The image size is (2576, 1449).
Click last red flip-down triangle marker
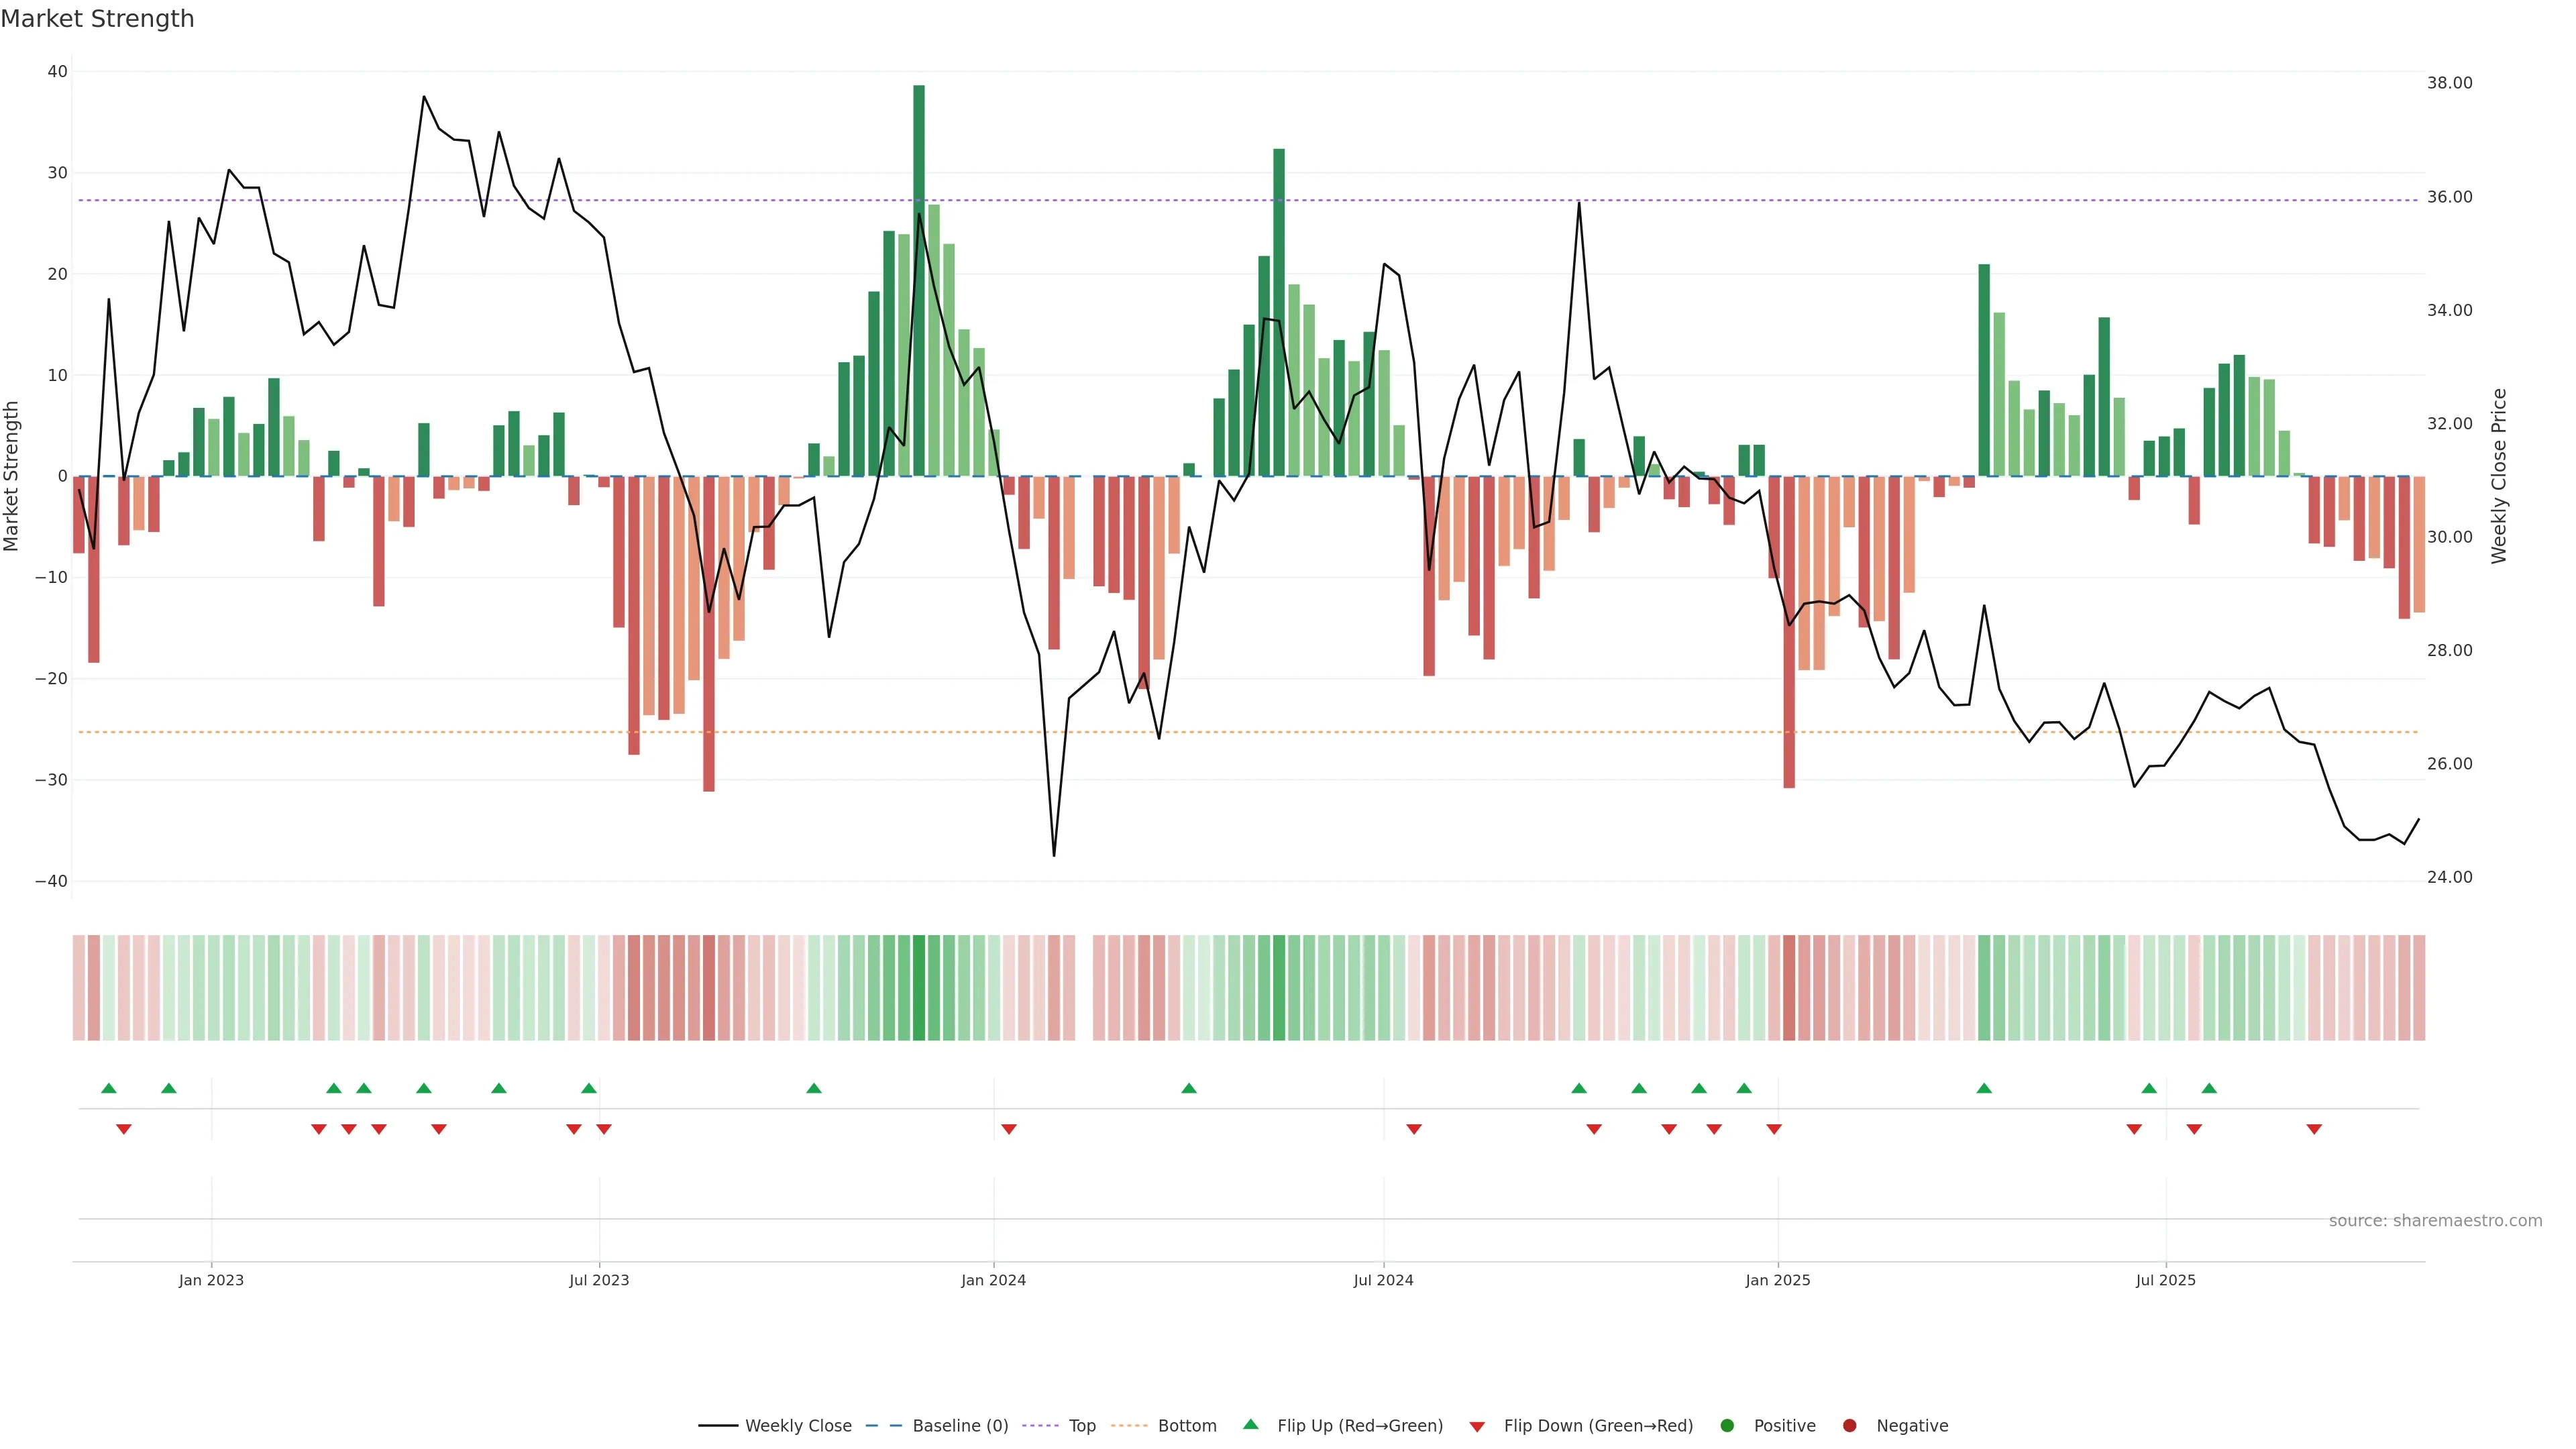click(2314, 1129)
